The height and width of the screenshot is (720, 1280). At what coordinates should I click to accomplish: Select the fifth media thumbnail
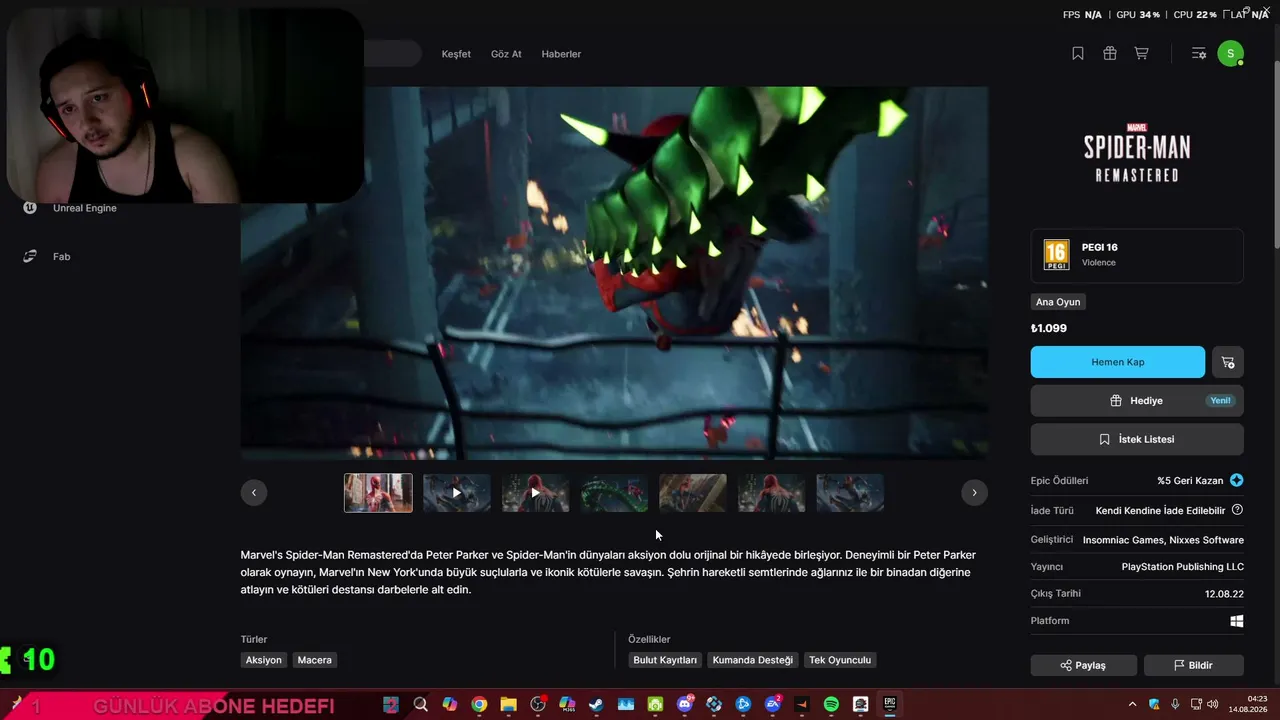tap(693, 493)
